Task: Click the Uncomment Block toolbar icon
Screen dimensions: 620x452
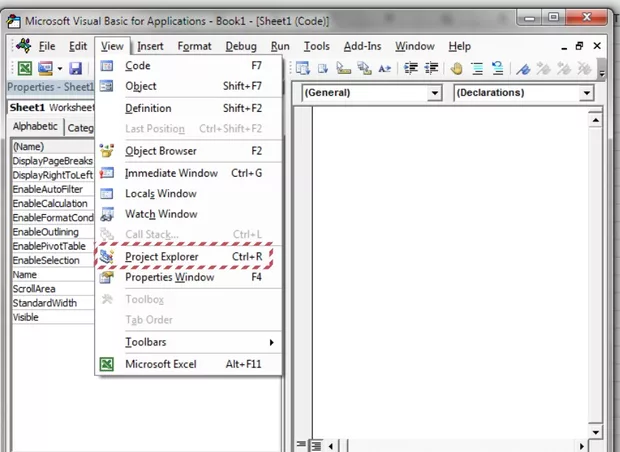Action: (x=497, y=68)
